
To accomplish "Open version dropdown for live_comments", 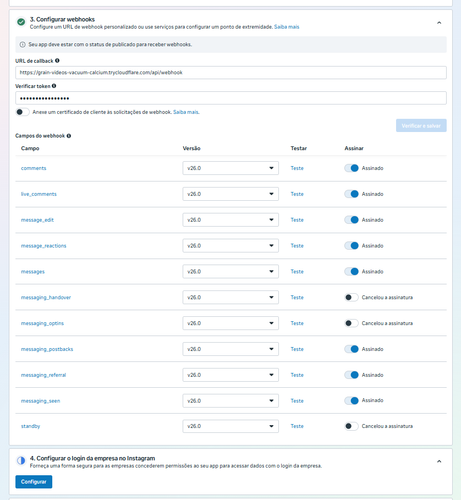I will click(230, 194).
